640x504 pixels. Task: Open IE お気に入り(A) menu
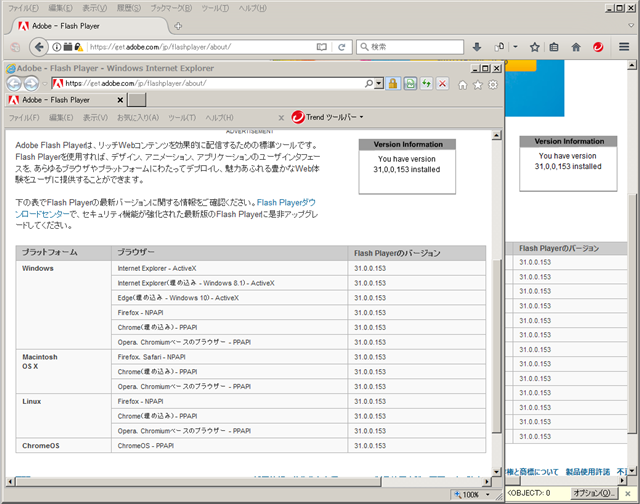click(x=138, y=118)
